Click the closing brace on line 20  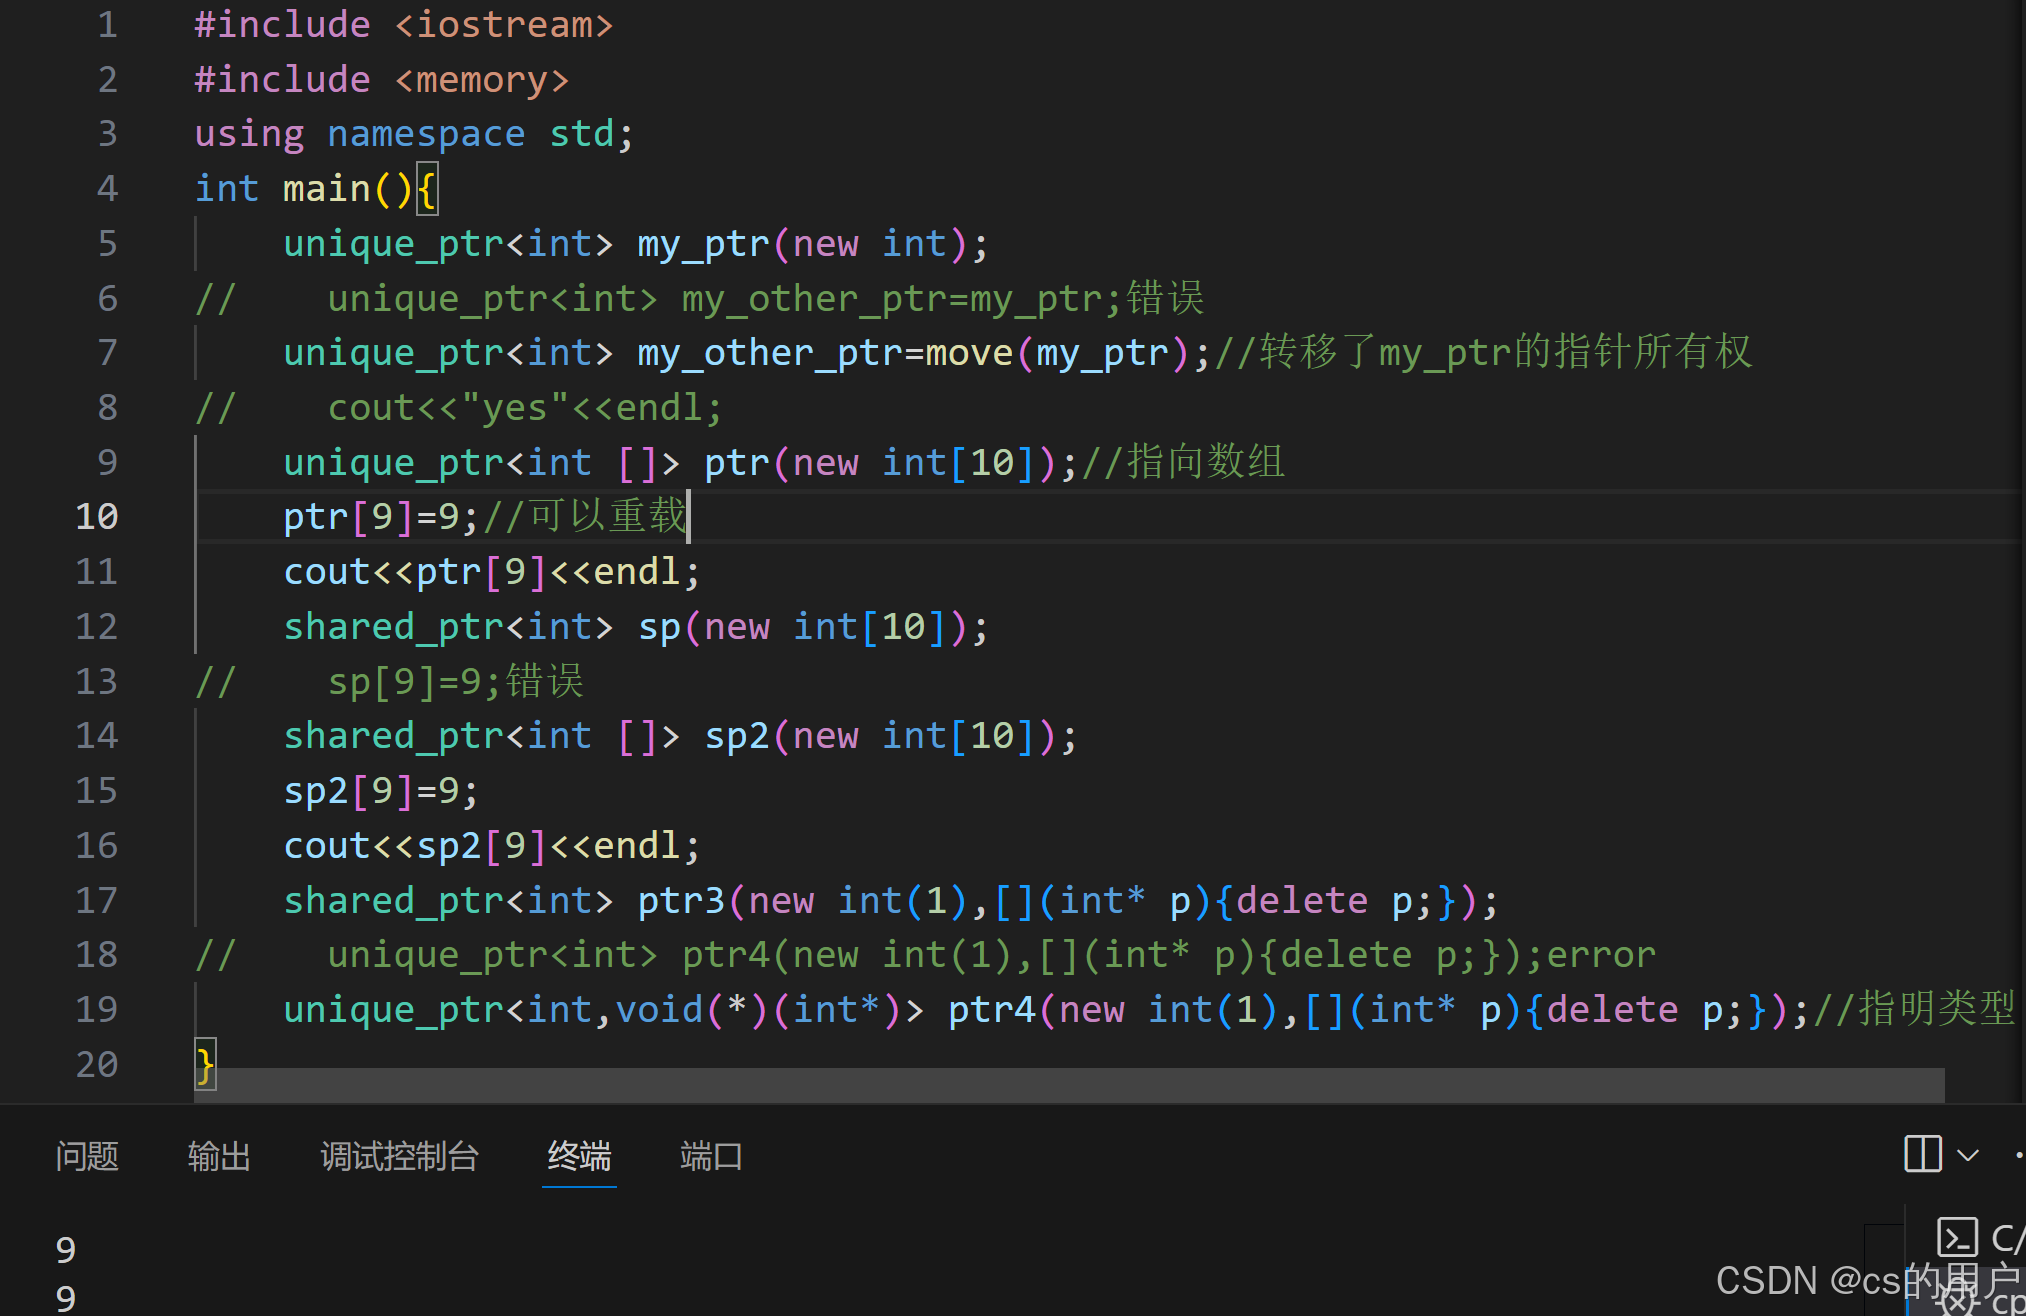tap(205, 1064)
